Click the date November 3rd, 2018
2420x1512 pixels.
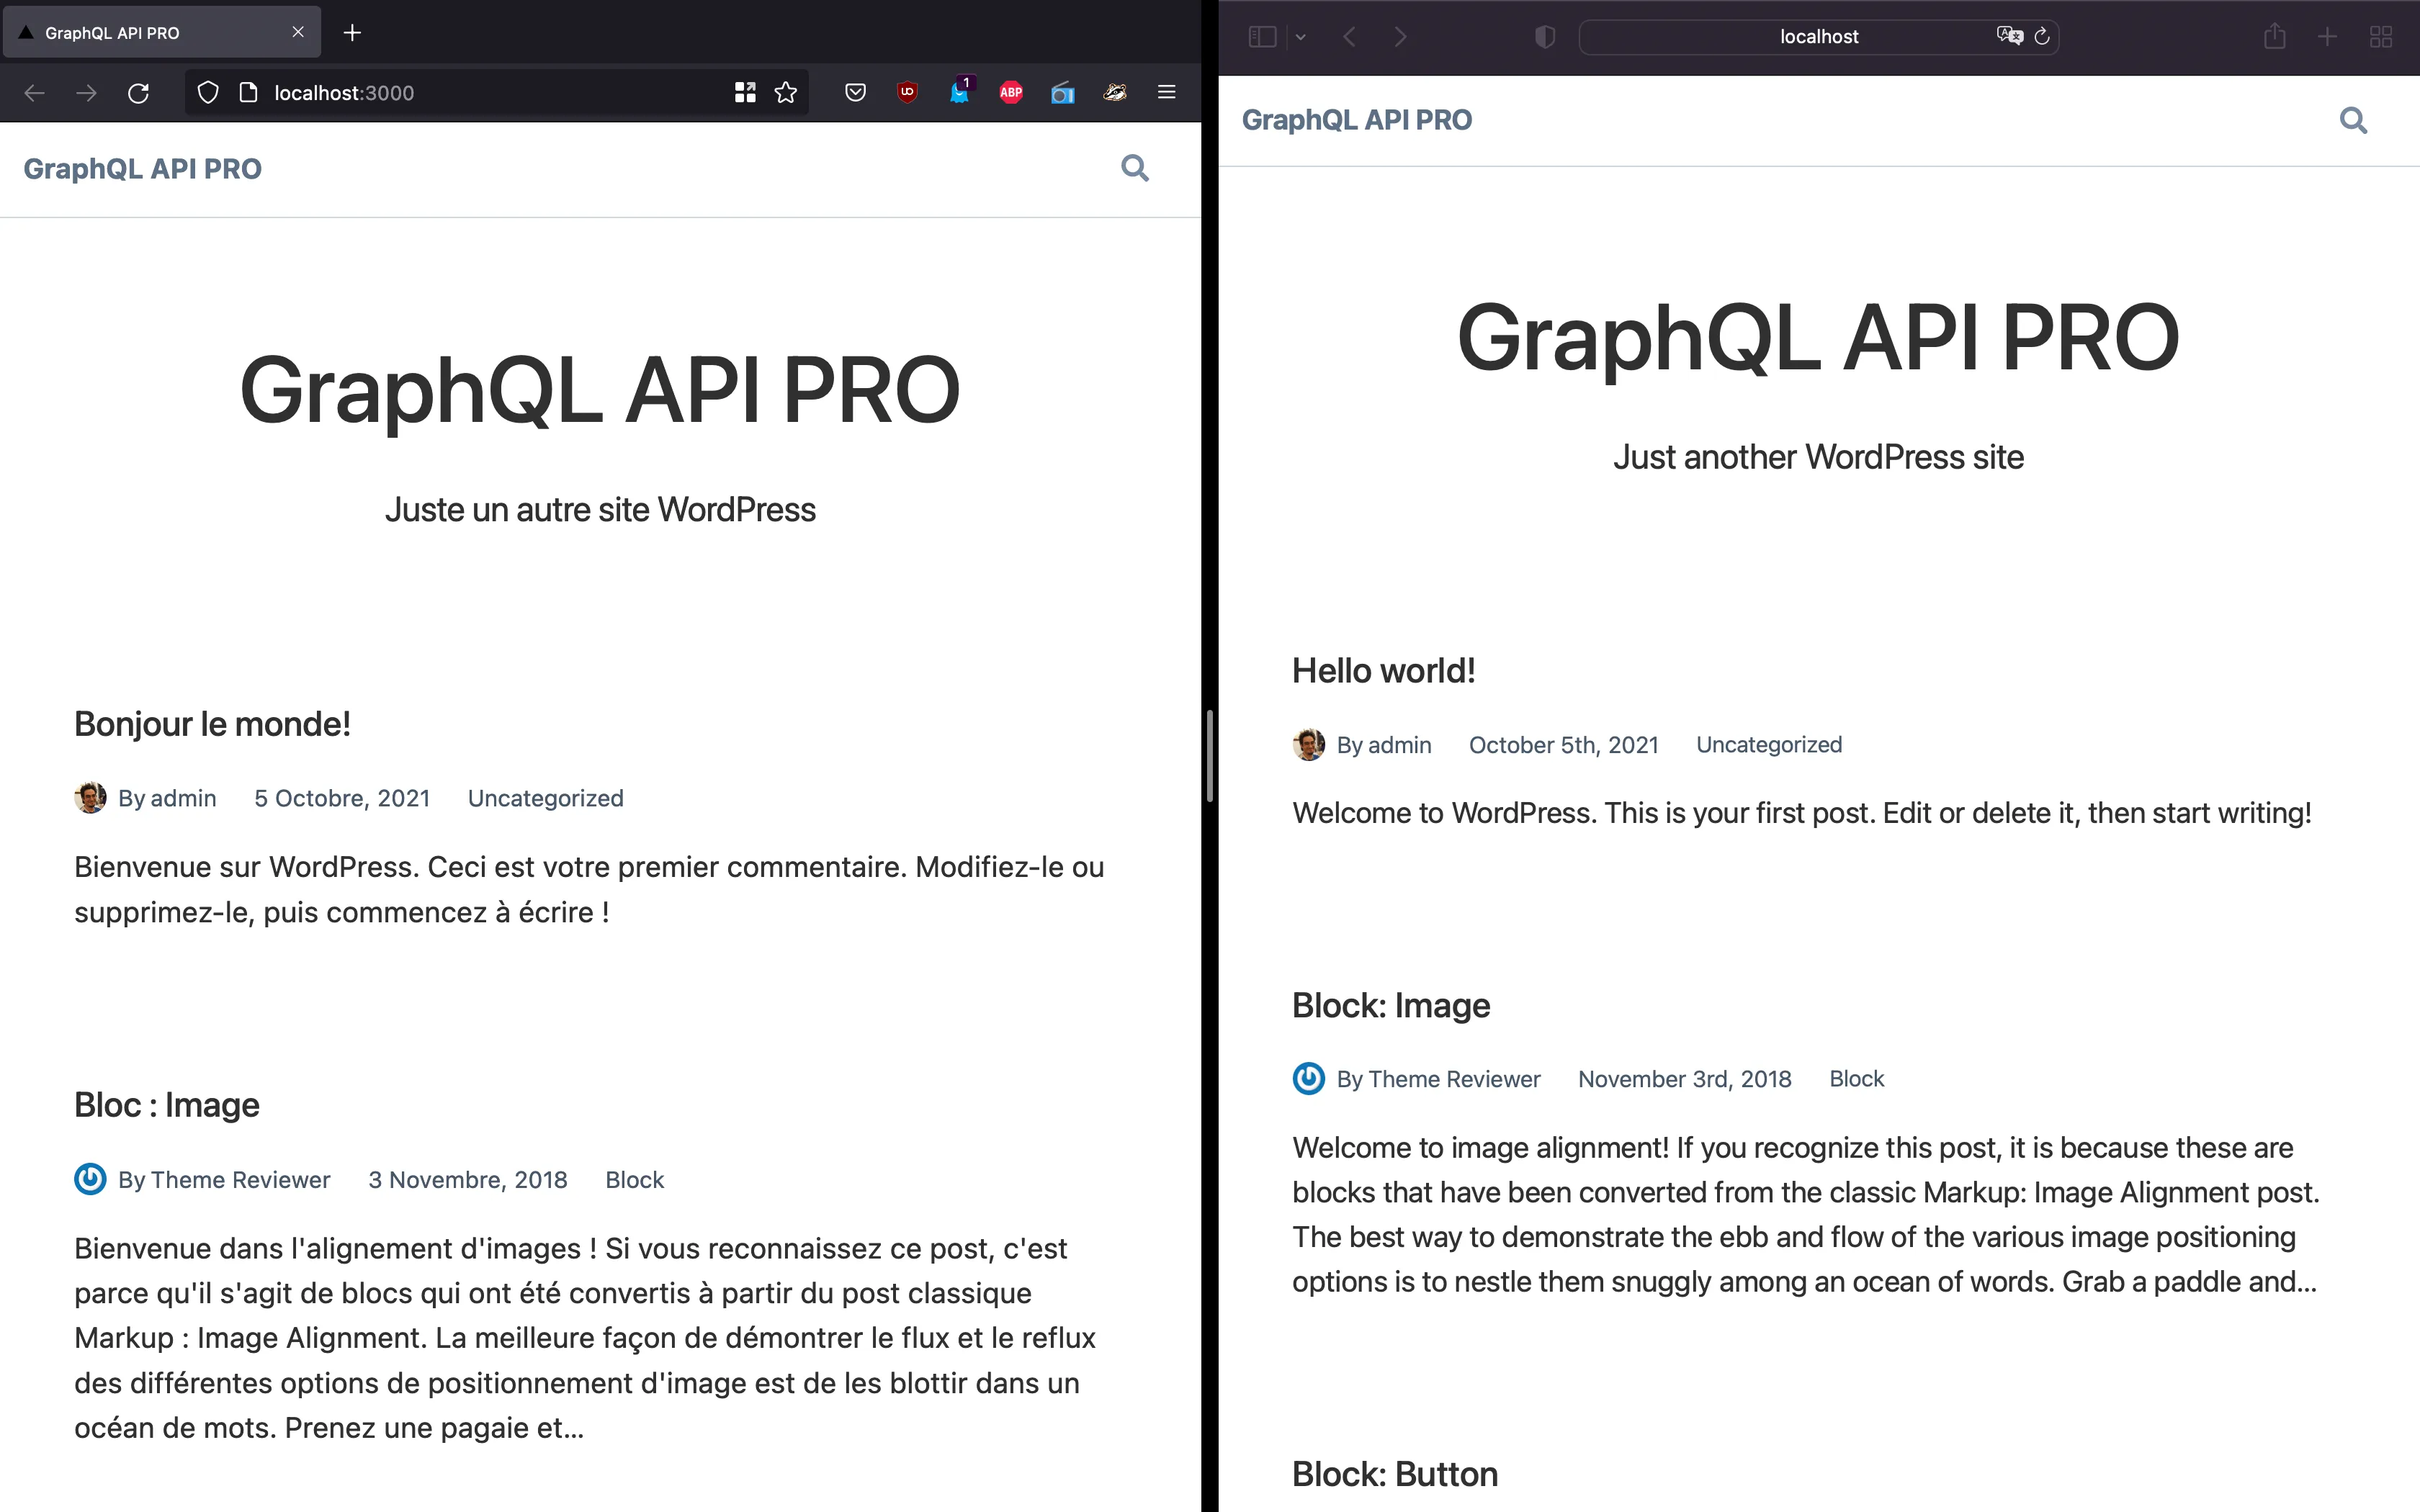(x=1685, y=1079)
